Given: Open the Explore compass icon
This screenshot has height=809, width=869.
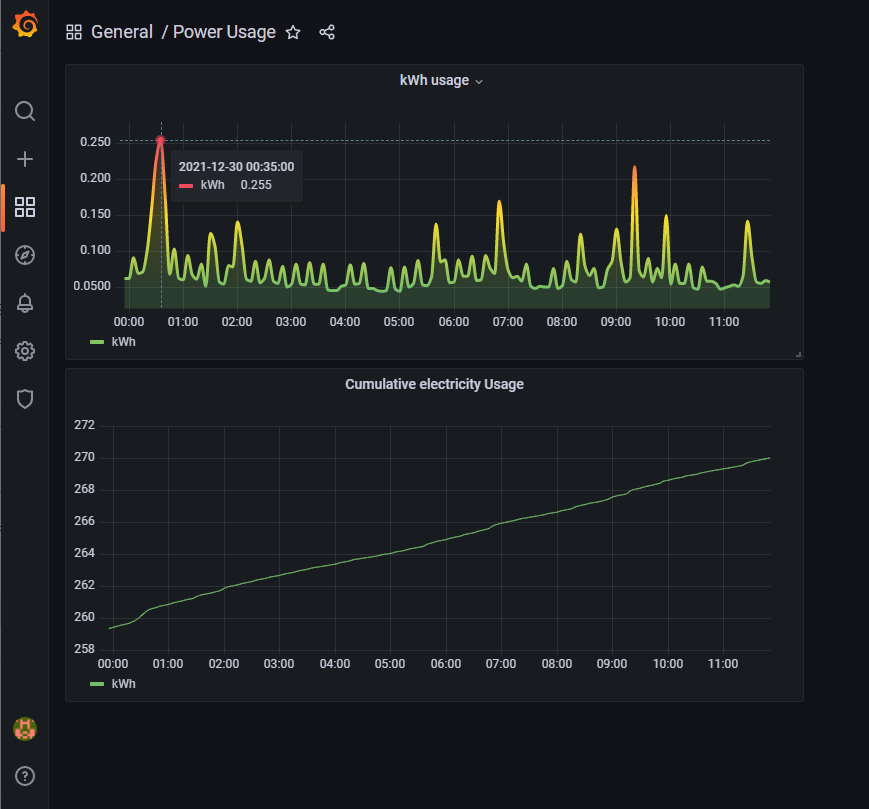Looking at the screenshot, I should pyautogui.click(x=25, y=255).
